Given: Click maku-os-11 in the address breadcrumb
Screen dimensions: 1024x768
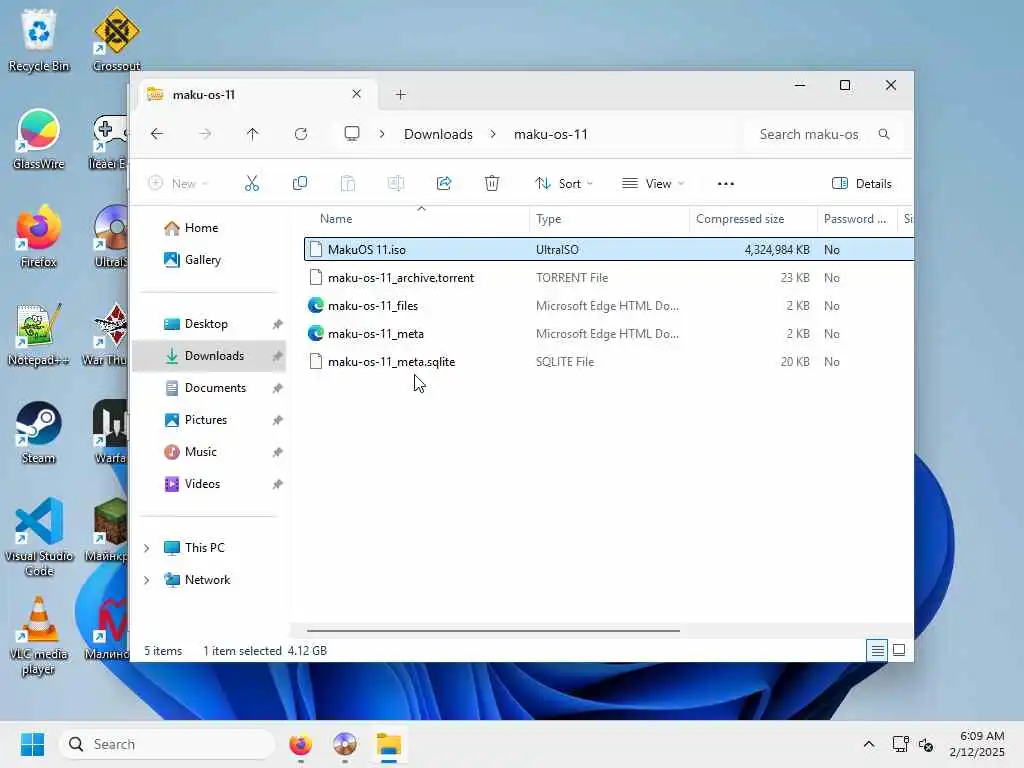Looking at the screenshot, I should (551, 134).
